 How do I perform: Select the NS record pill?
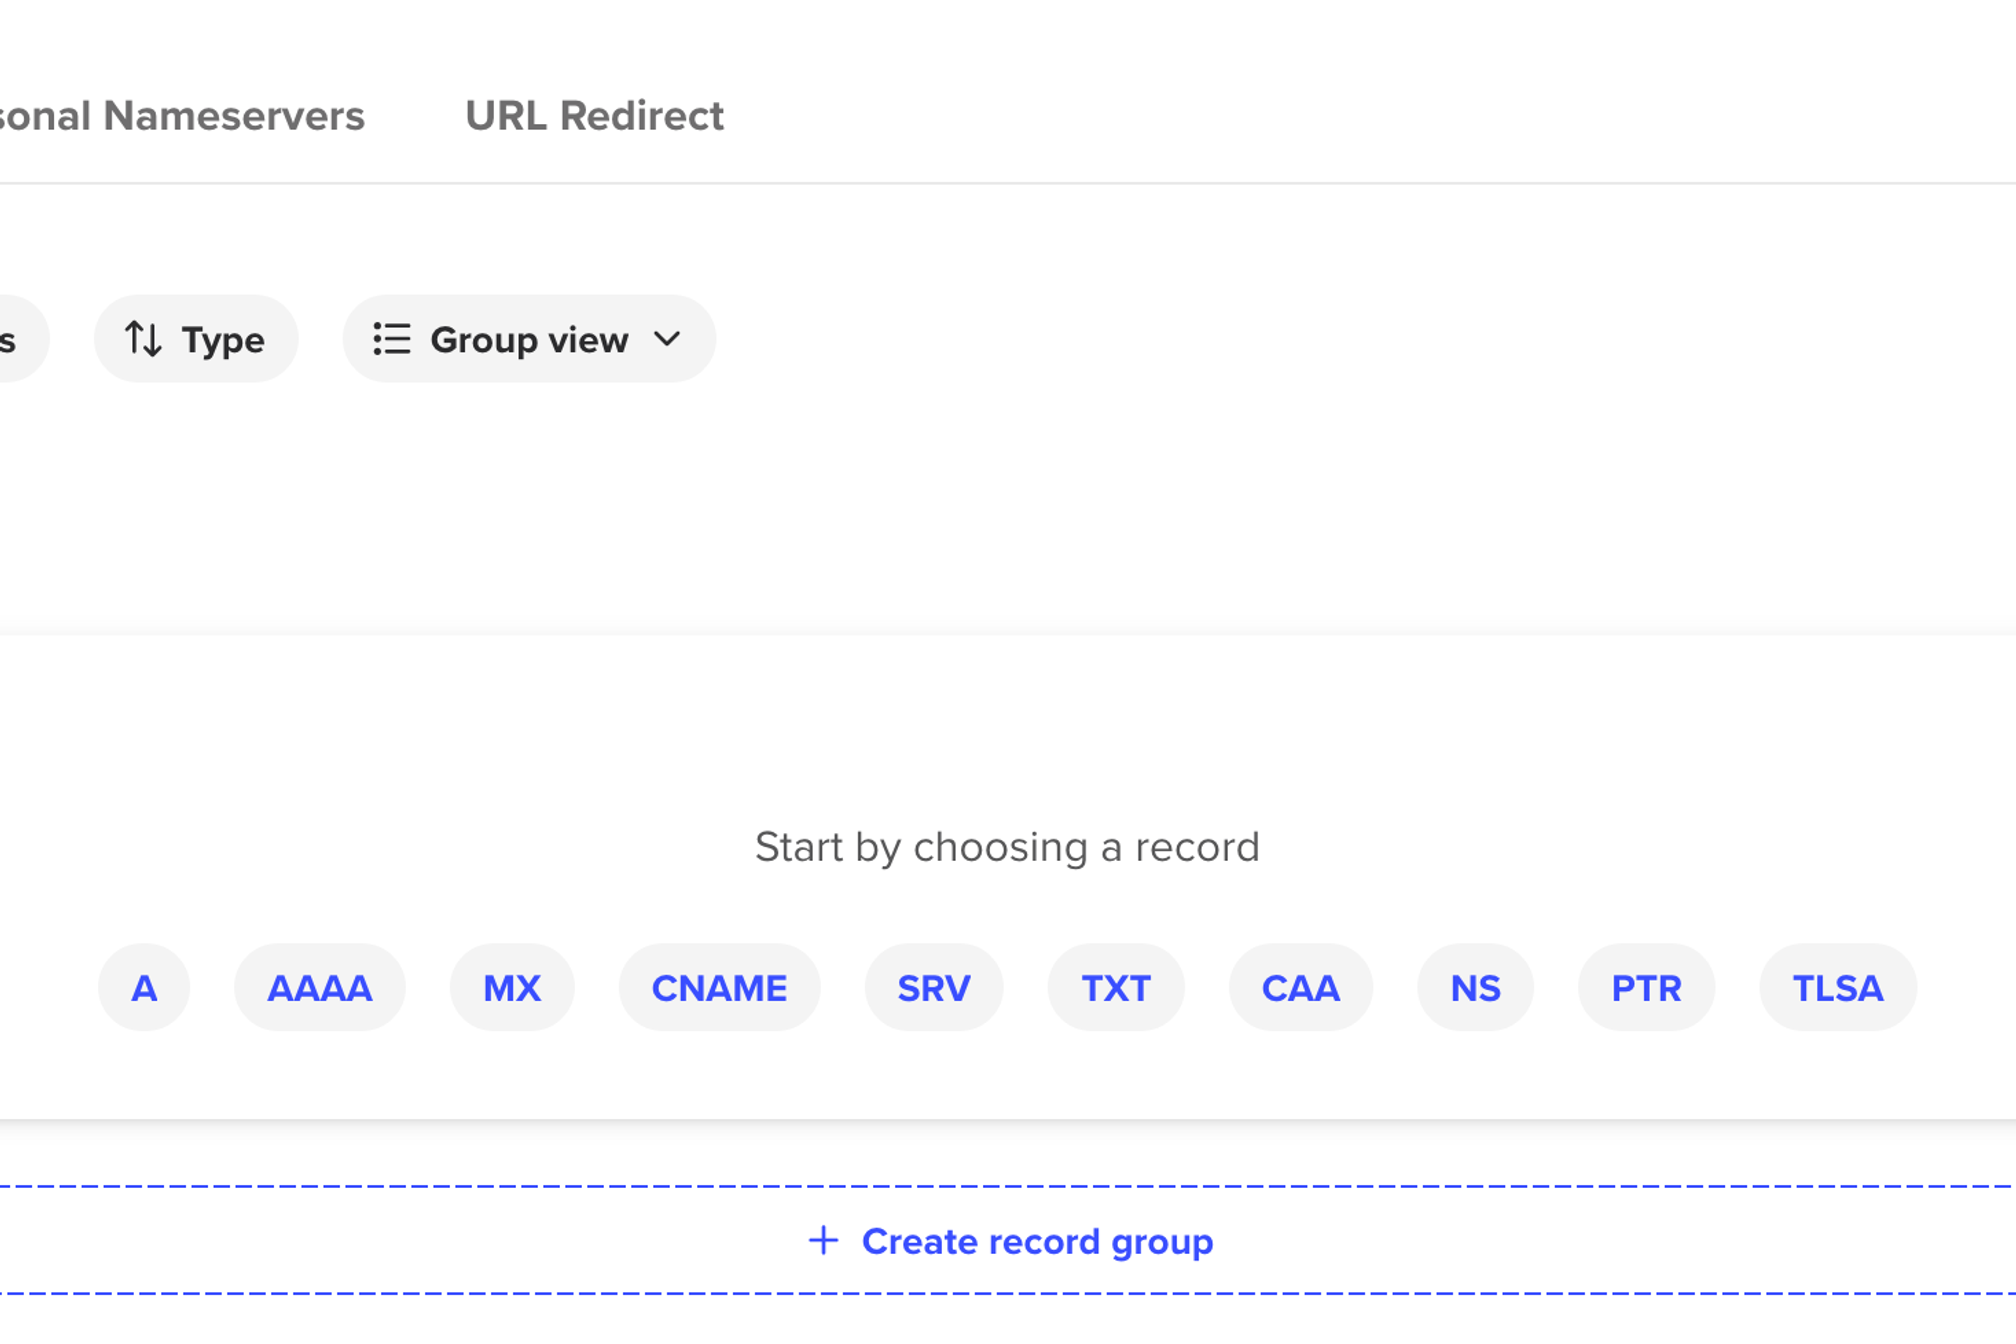1476,988
